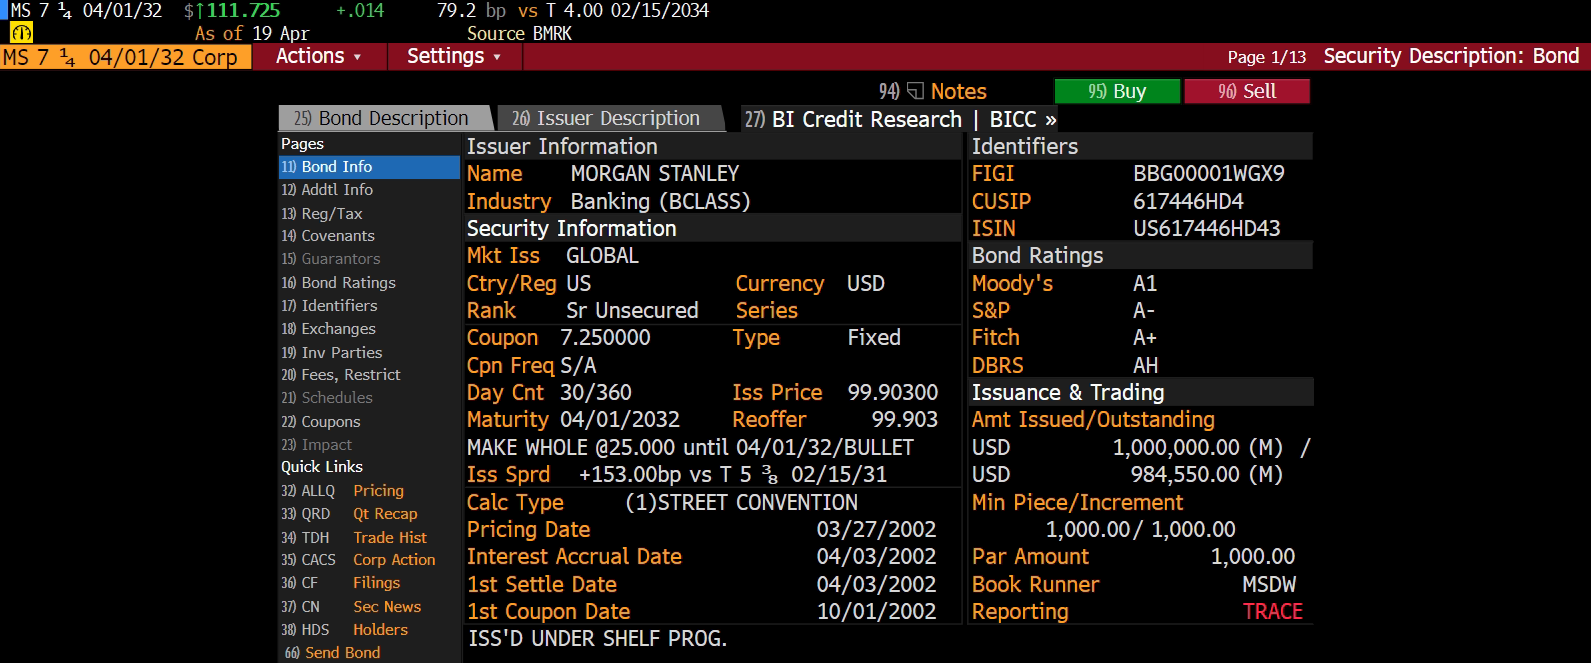Viewport: 1591px width, 663px height.
Task: Click the Mkt Iss value GLOBAL
Action: pyautogui.click(x=602, y=256)
